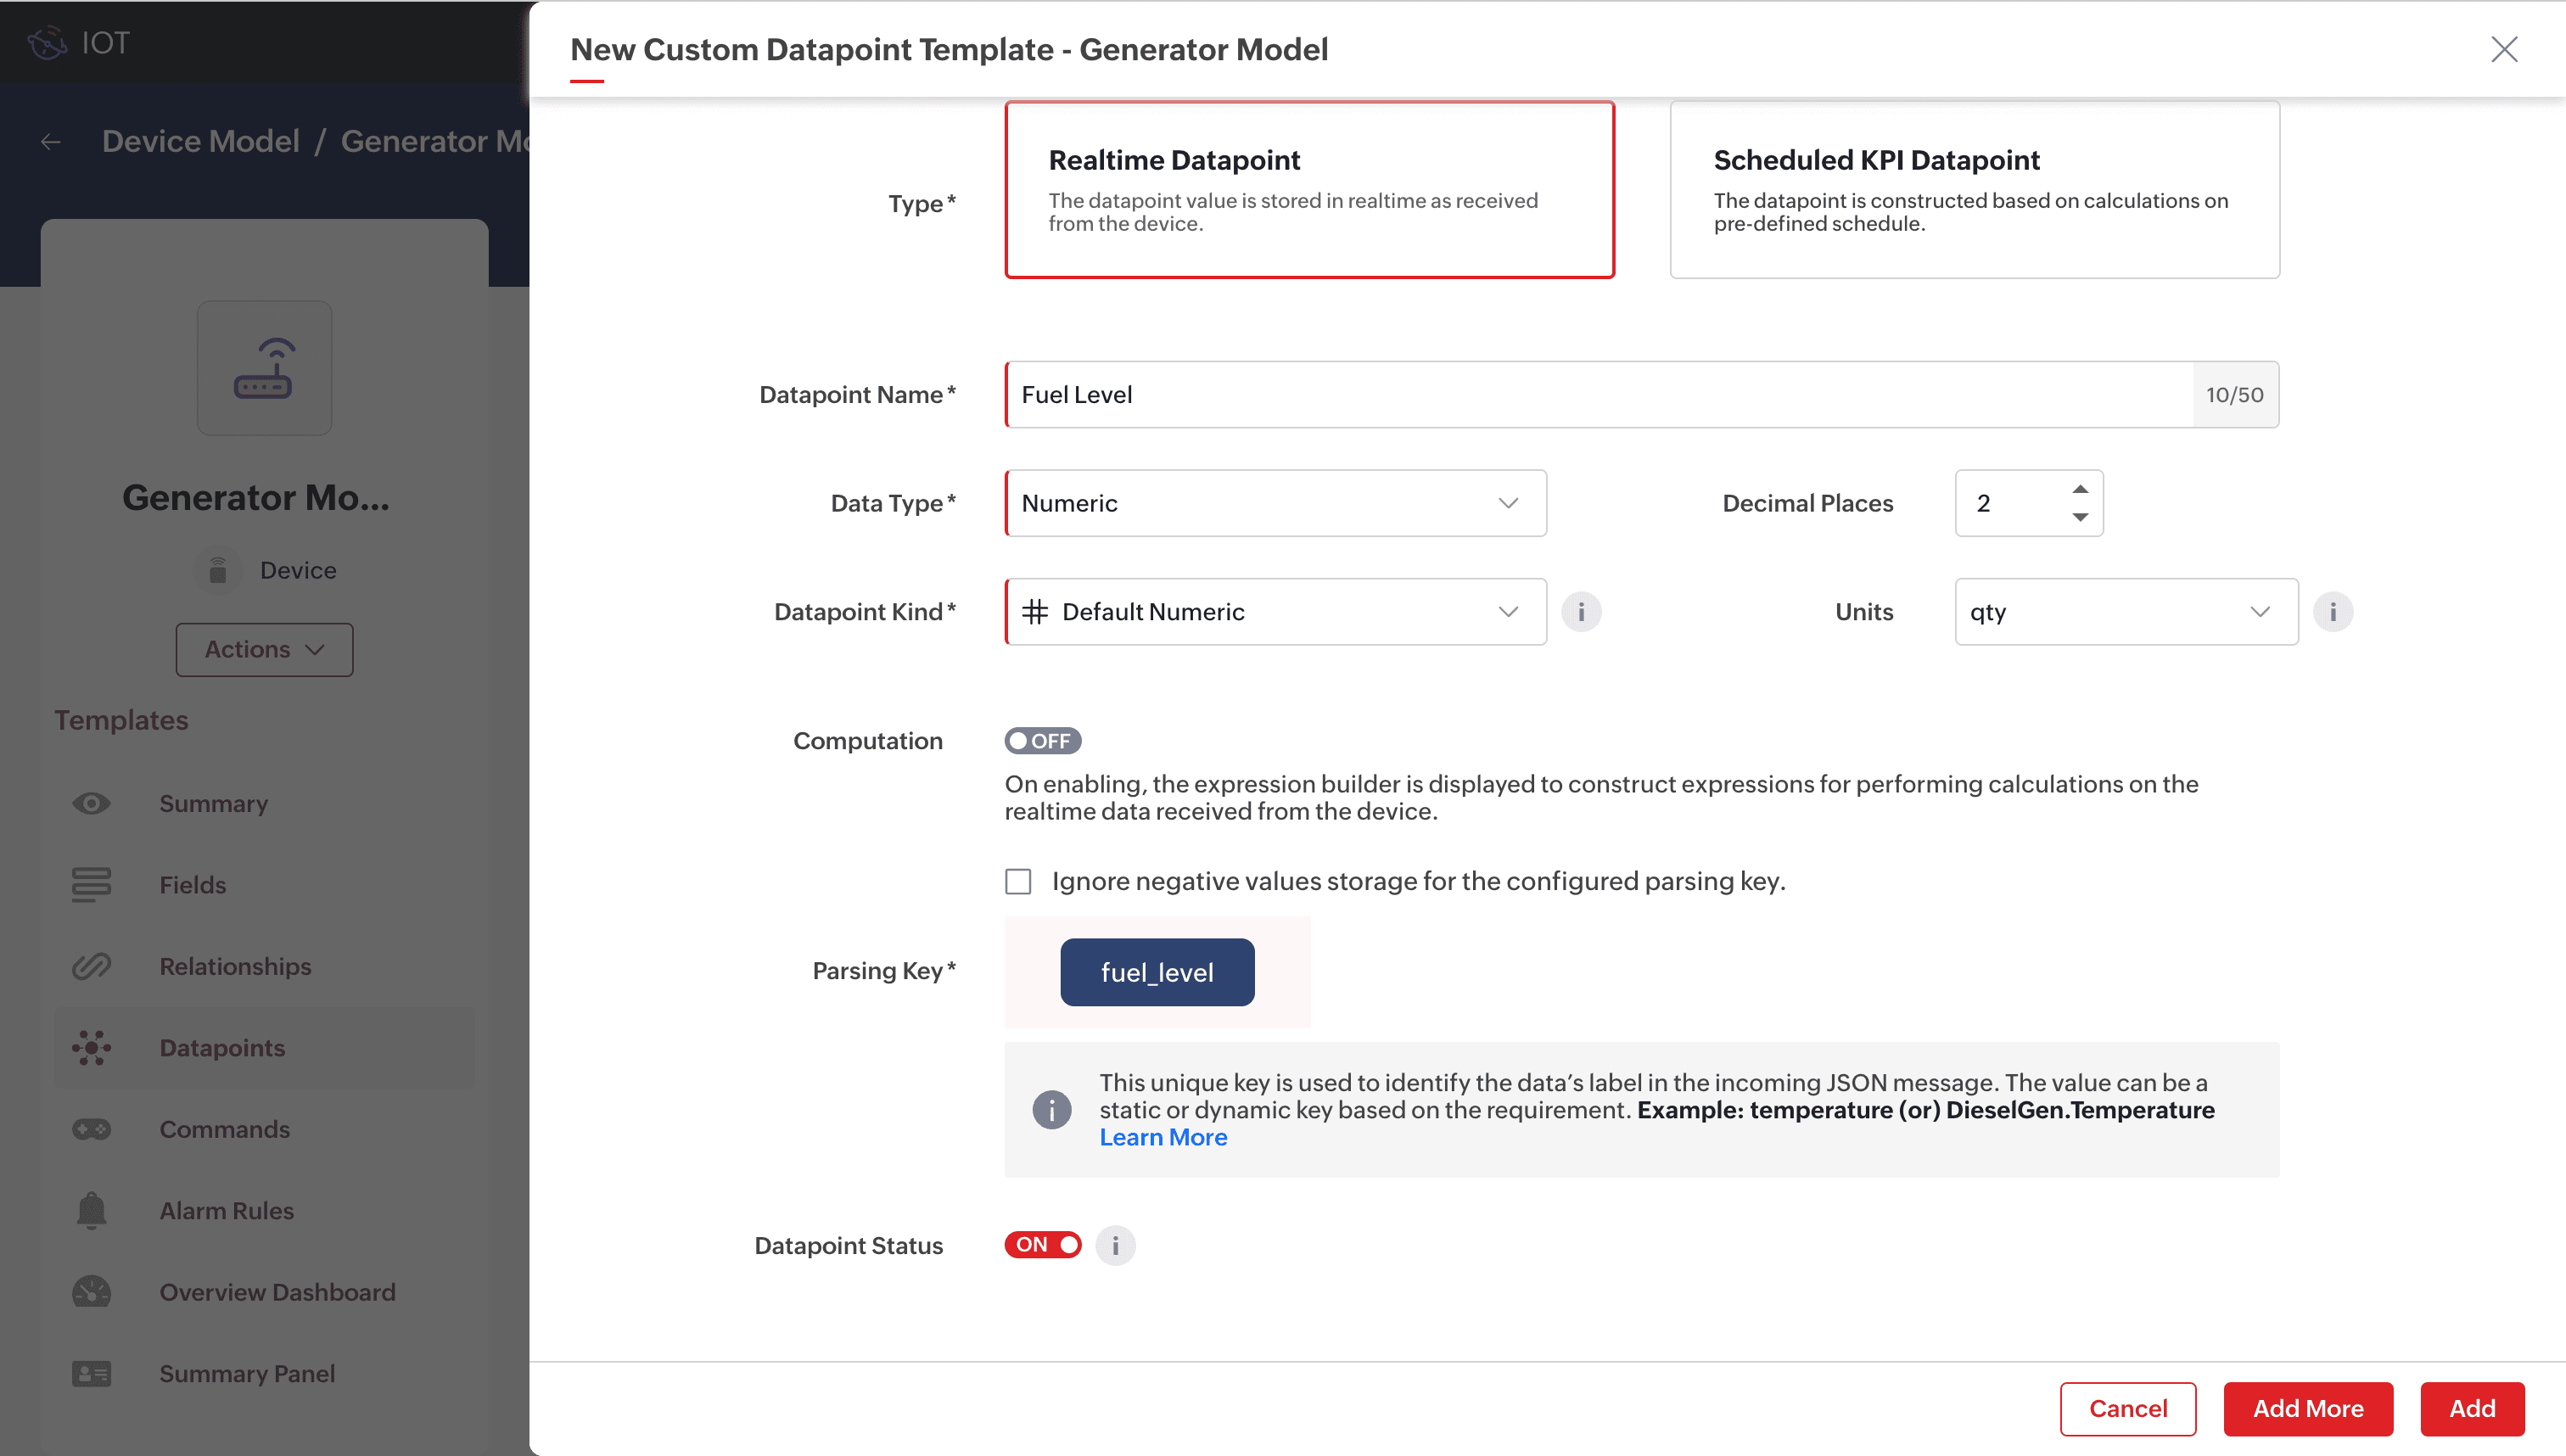Open the Units dropdown
The height and width of the screenshot is (1456, 2566).
click(2125, 611)
